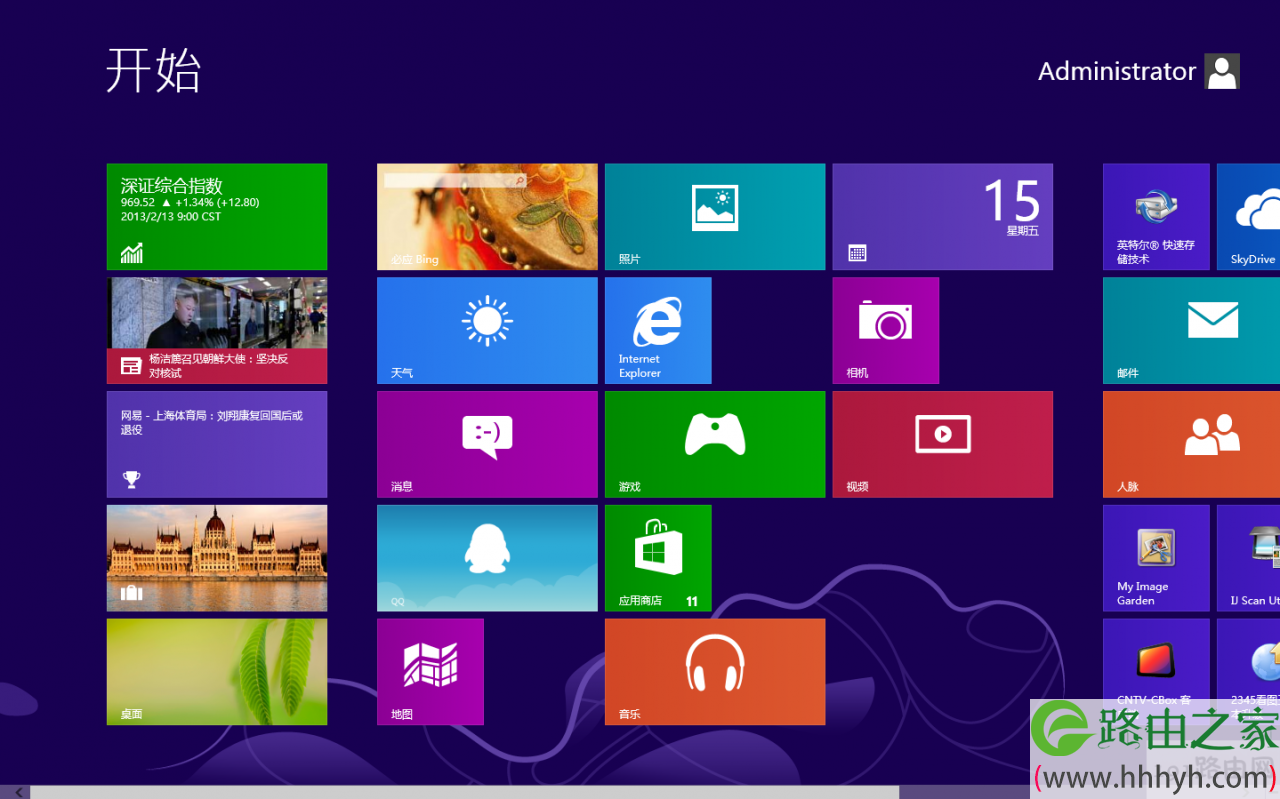Open the SkyDrive cloud tile

click(x=1248, y=216)
